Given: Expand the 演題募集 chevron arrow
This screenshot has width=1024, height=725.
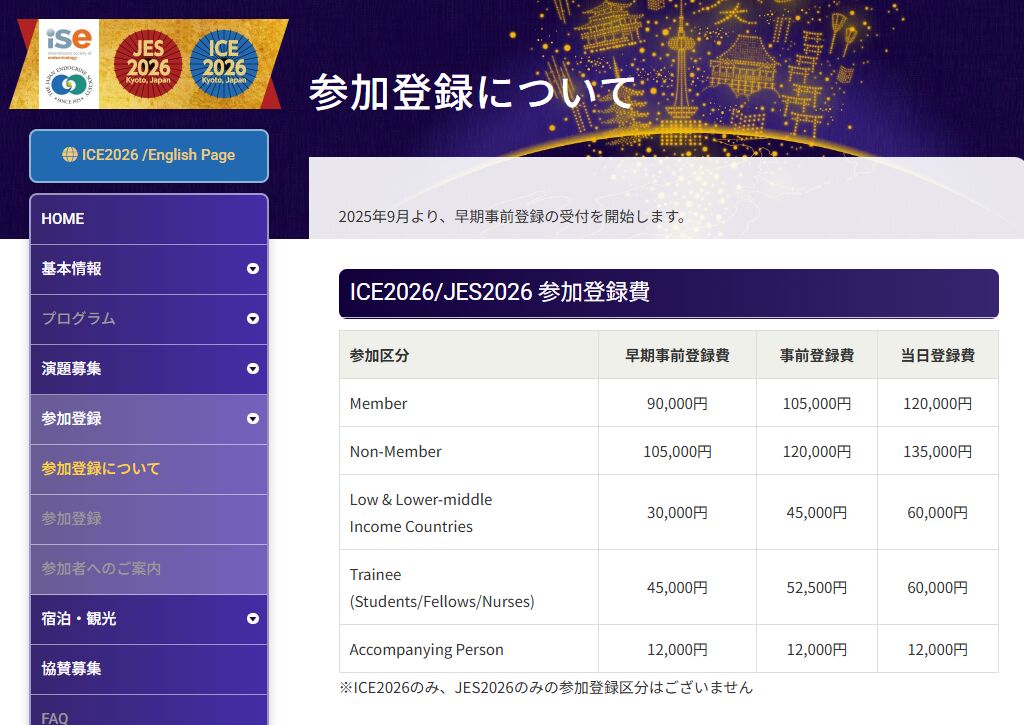Looking at the screenshot, I should pos(253,369).
